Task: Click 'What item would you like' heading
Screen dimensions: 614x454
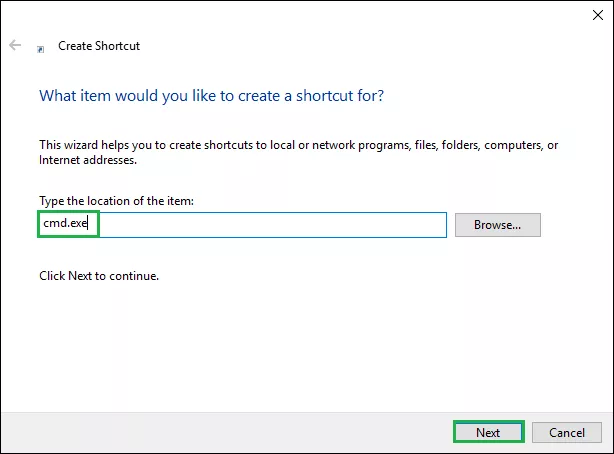Action: pos(211,96)
